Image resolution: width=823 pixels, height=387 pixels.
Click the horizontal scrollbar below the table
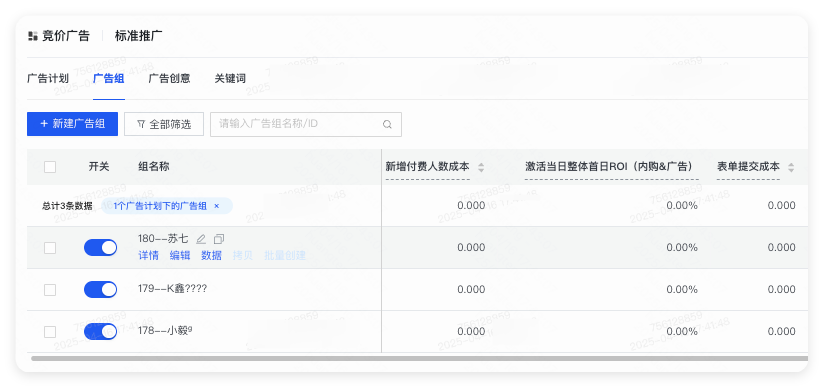pyautogui.click(x=419, y=359)
